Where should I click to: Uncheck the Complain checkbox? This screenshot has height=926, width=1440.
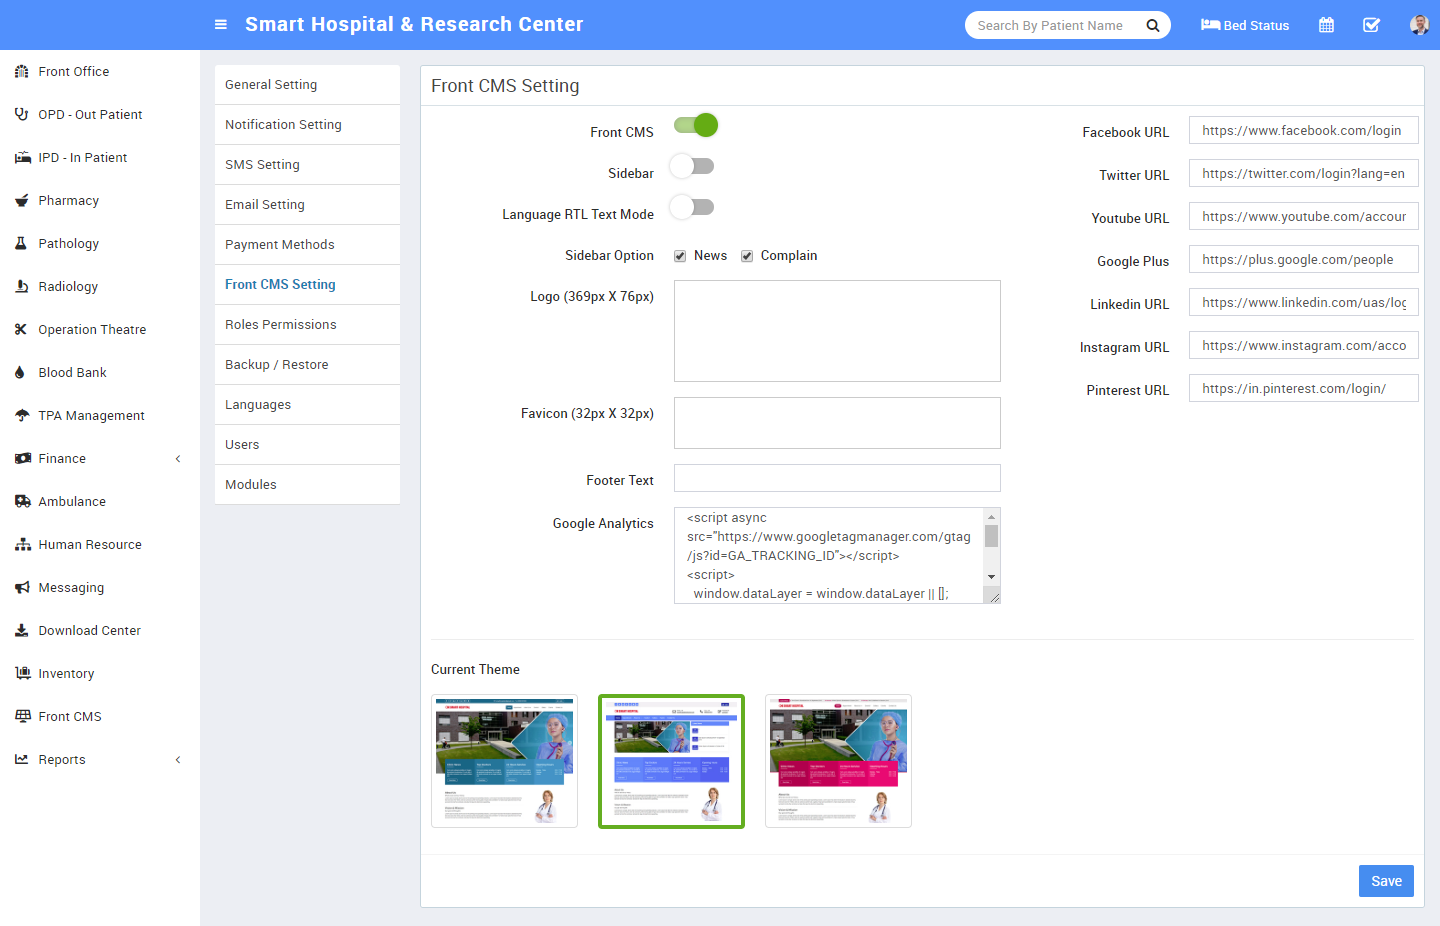tap(747, 256)
